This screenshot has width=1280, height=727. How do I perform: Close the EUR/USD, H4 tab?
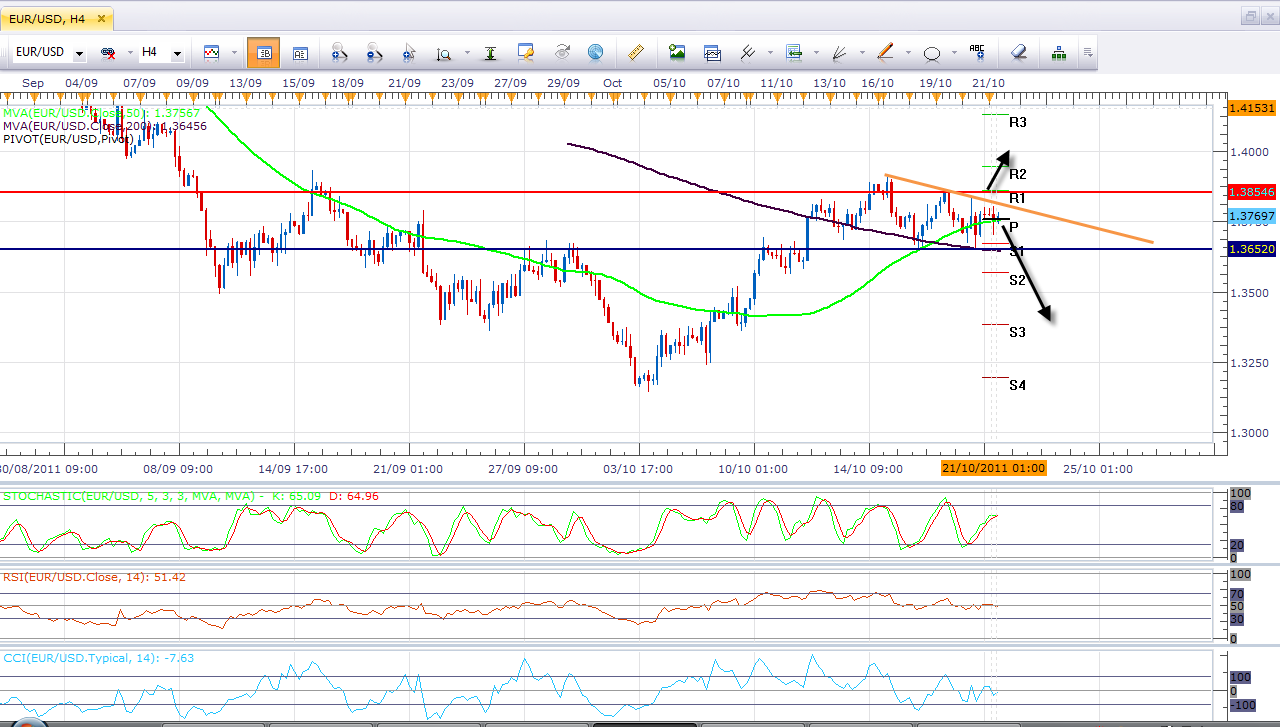point(99,17)
